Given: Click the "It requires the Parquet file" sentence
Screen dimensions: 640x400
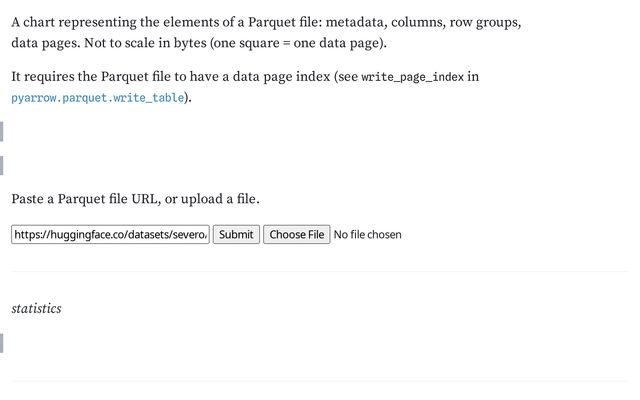Looking at the screenshot, I should pyautogui.click(x=245, y=87).
